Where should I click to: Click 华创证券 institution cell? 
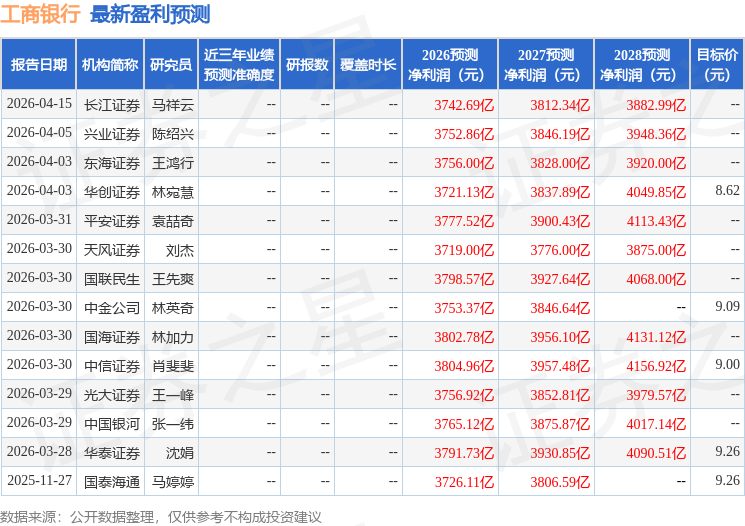pos(112,192)
